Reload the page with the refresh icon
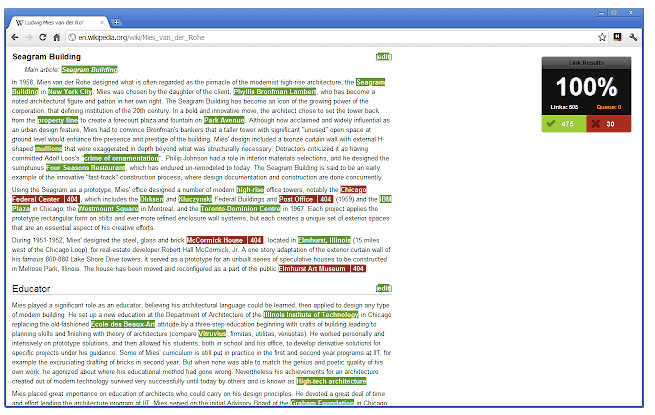 43,37
